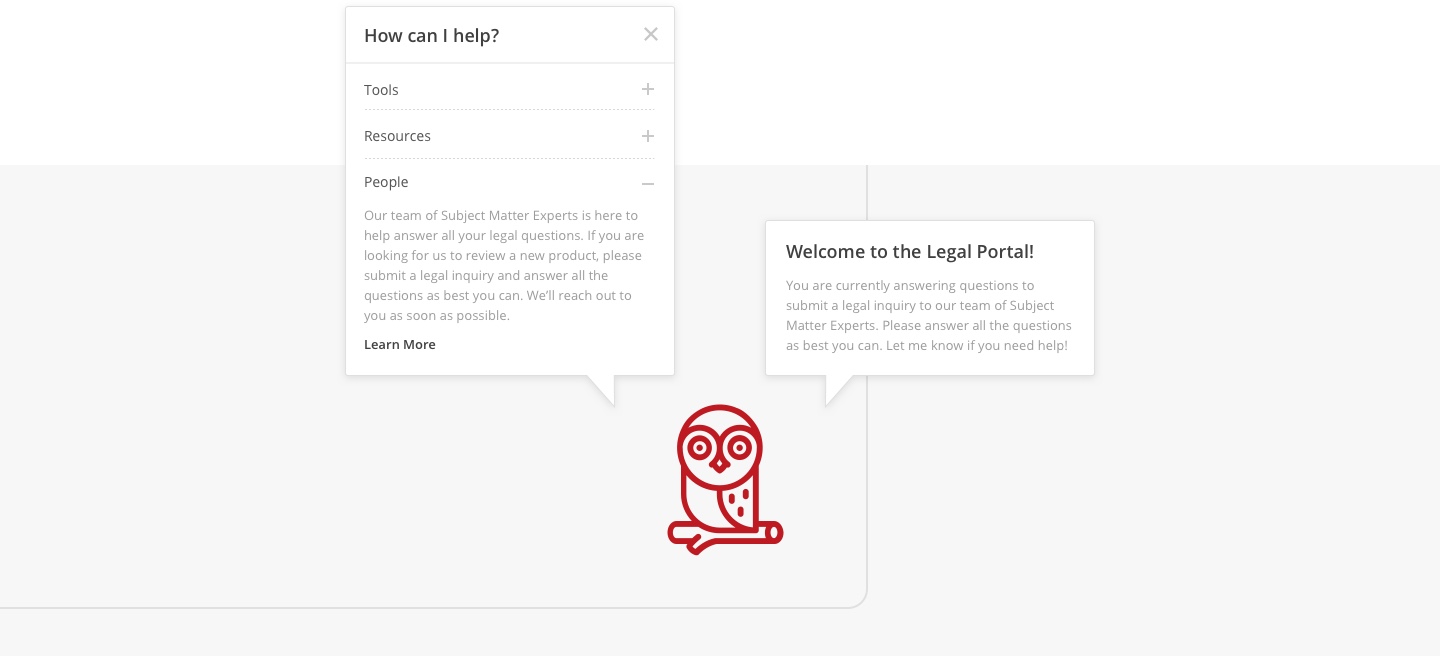Click the branch the owl perches on
This screenshot has width=1440, height=656.
(725, 536)
